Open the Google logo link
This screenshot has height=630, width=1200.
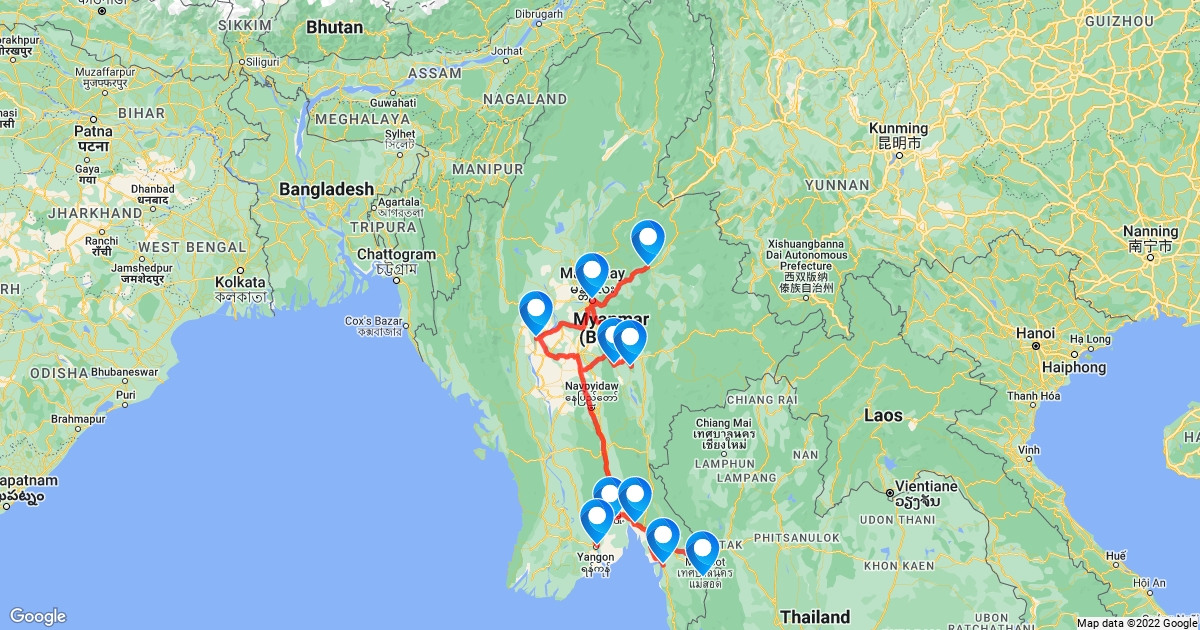pyautogui.click(x=38, y=616)
